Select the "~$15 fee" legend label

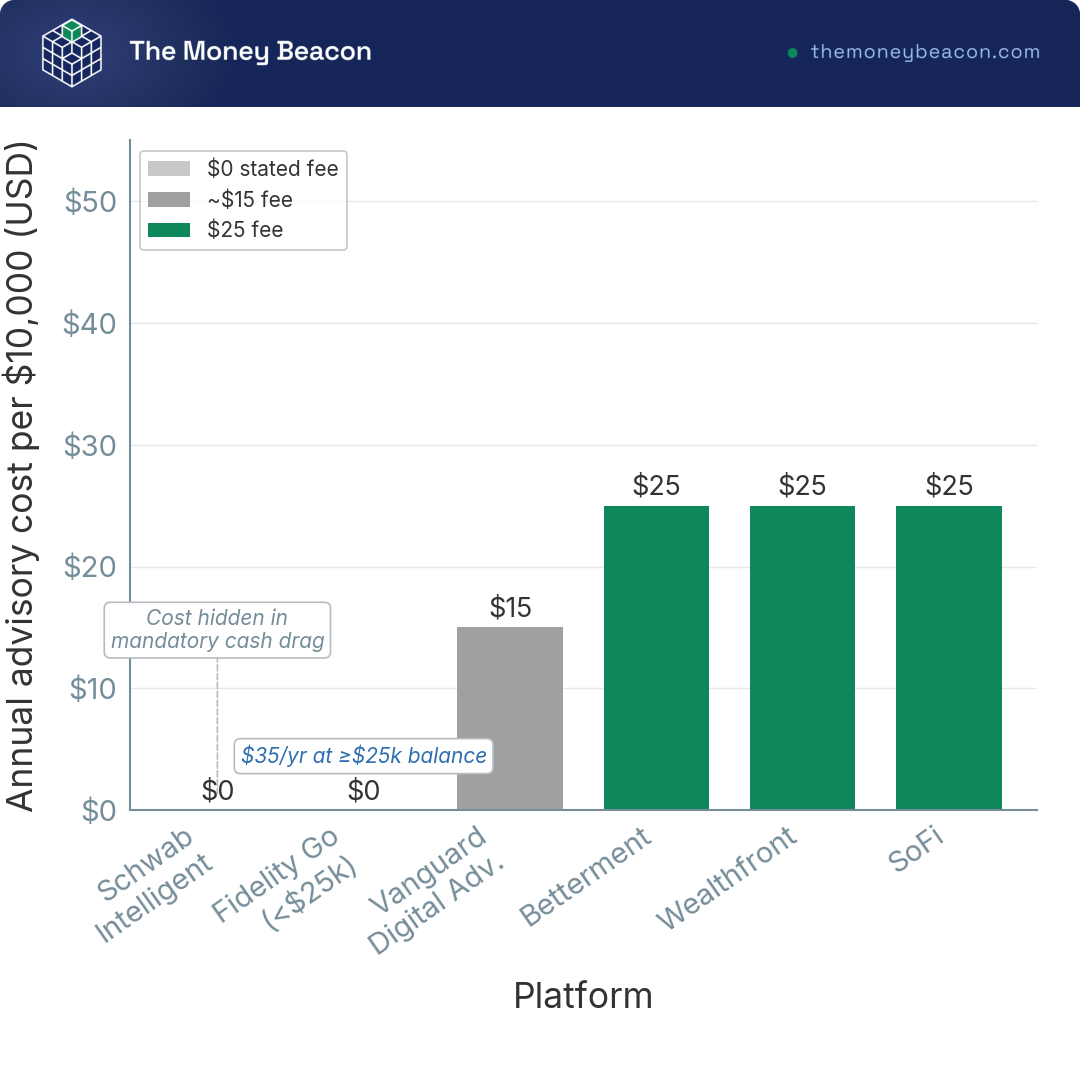coord(250,200)
